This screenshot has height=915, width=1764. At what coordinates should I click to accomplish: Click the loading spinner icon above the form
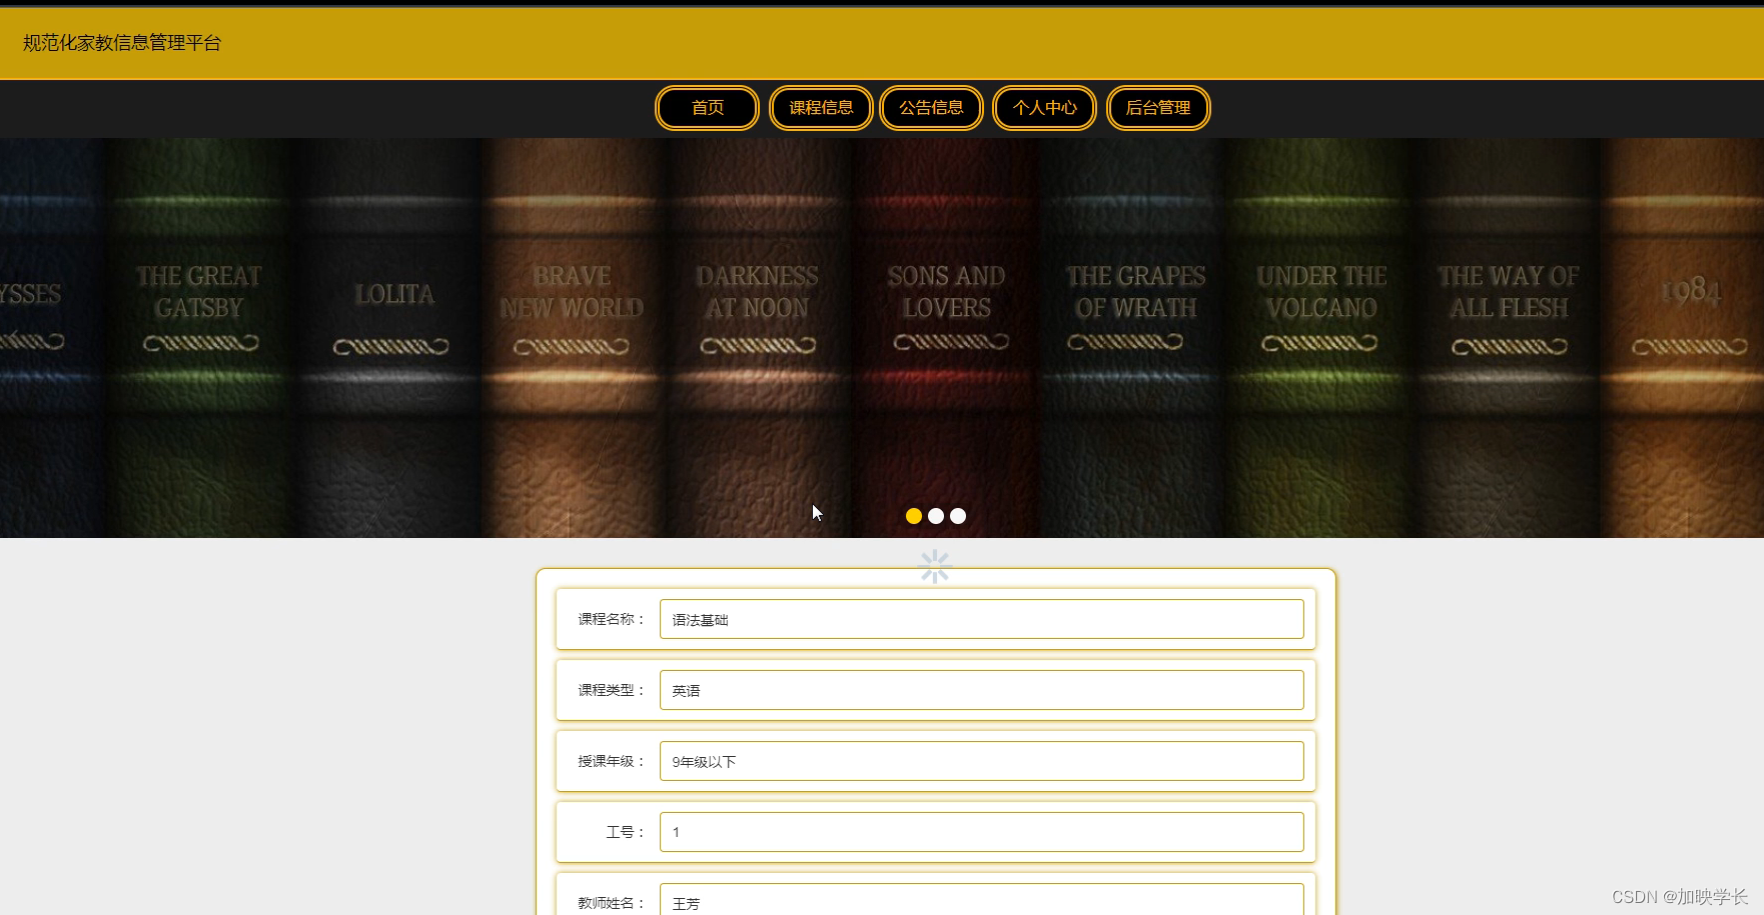[x=935, y=567]
